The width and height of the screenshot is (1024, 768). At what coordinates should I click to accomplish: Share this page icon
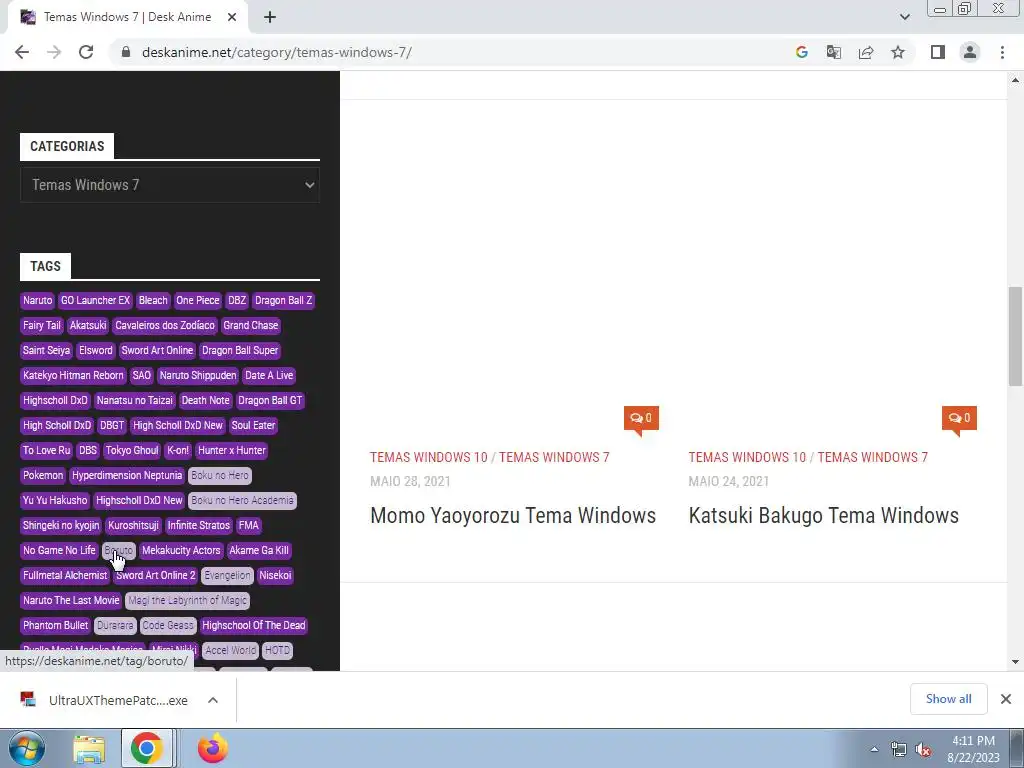click(866, 52)
